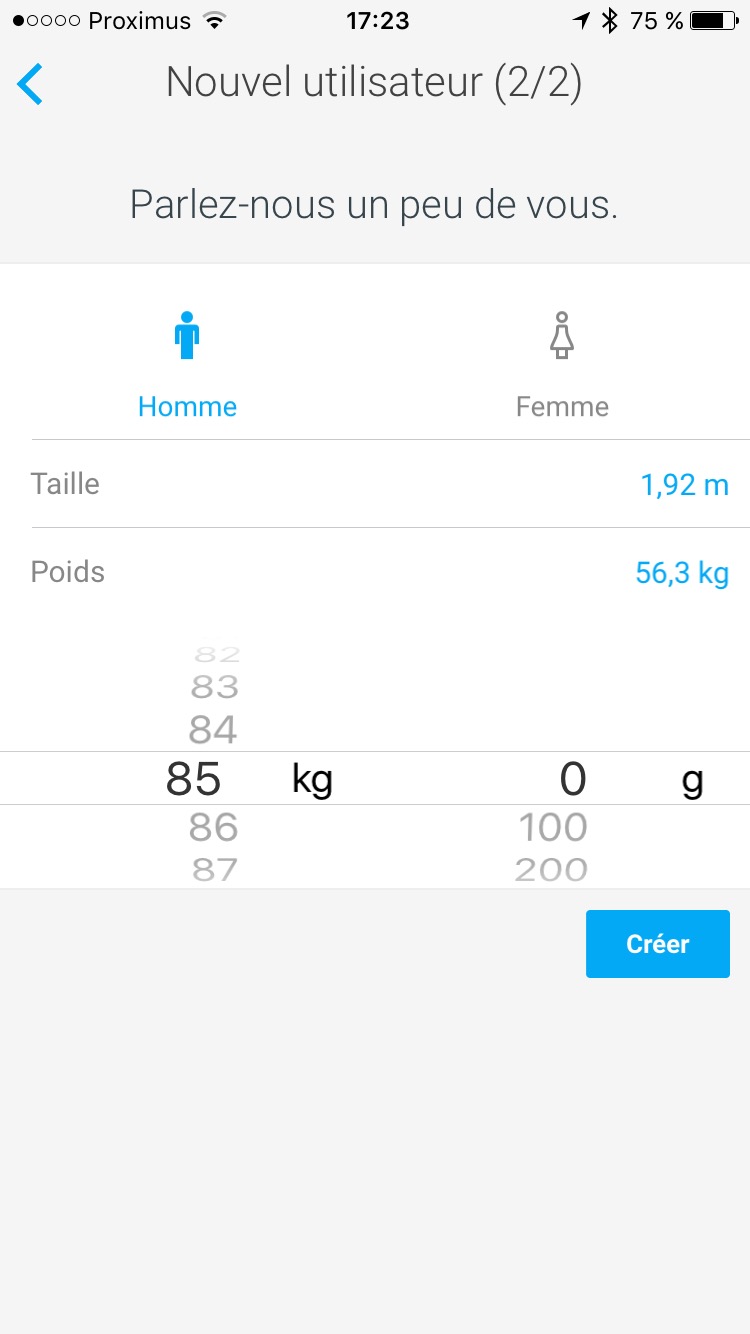750x1334 pixels.
Task: Tap the Taille row label
Action: click(65, 484)
